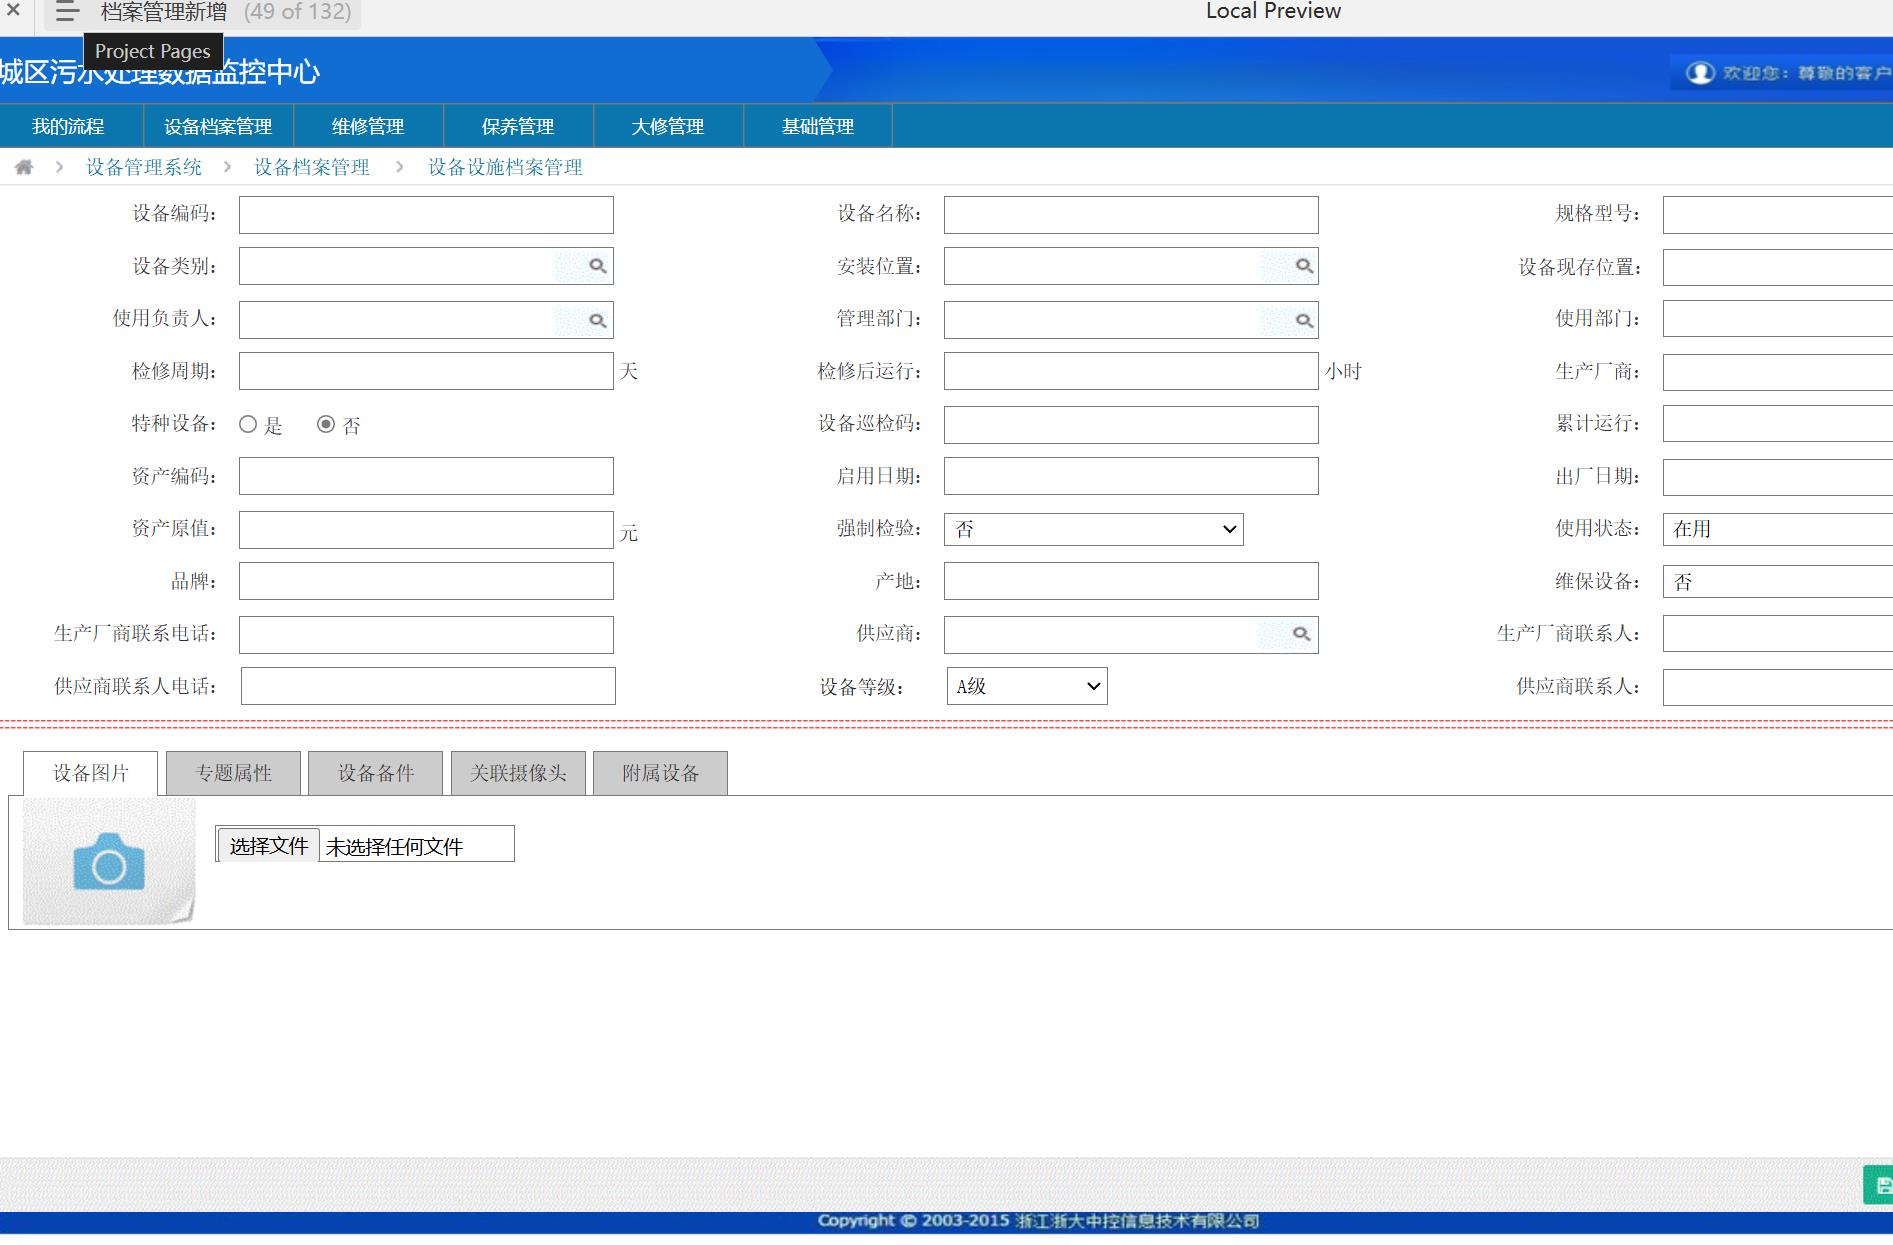Switch to the 设备图片 tab
The image size is (1893, 1245).
[90, 773]
